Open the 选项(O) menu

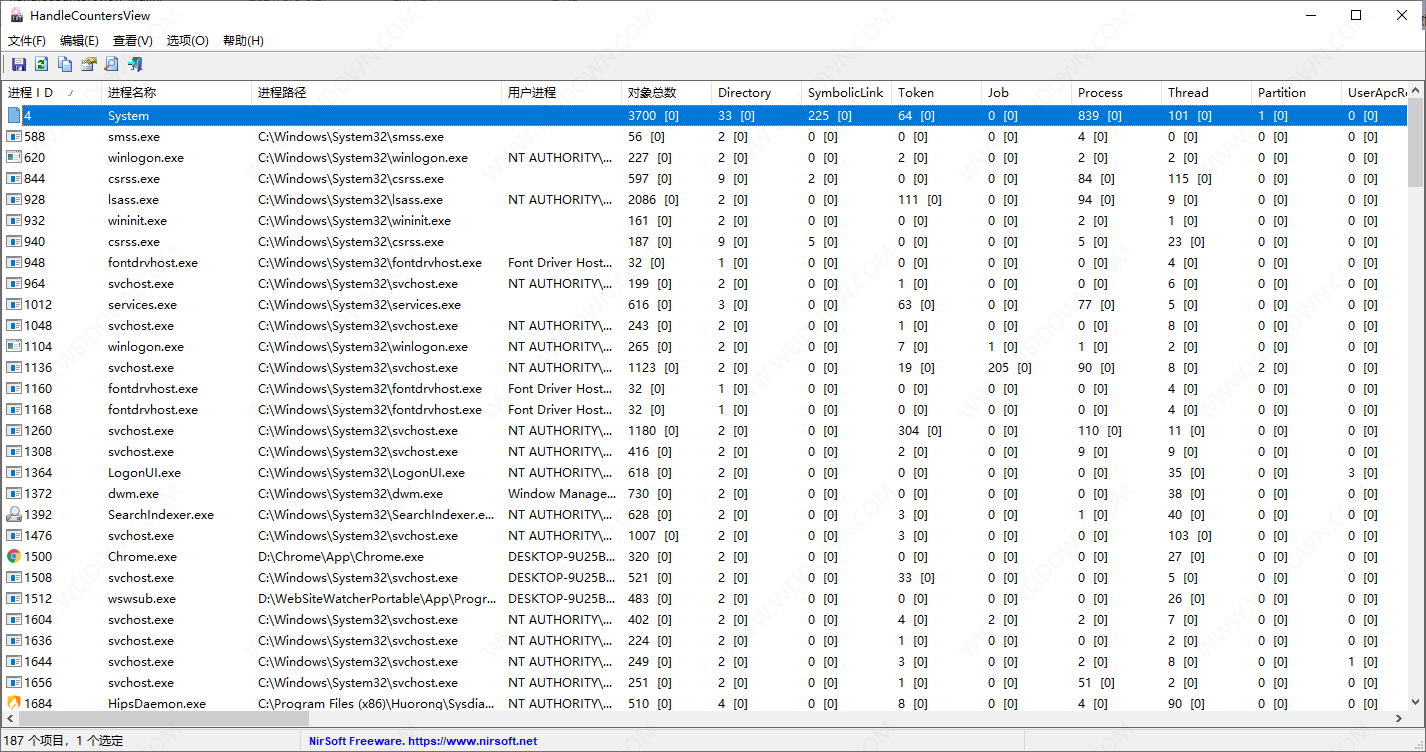[x=188, y=41]
